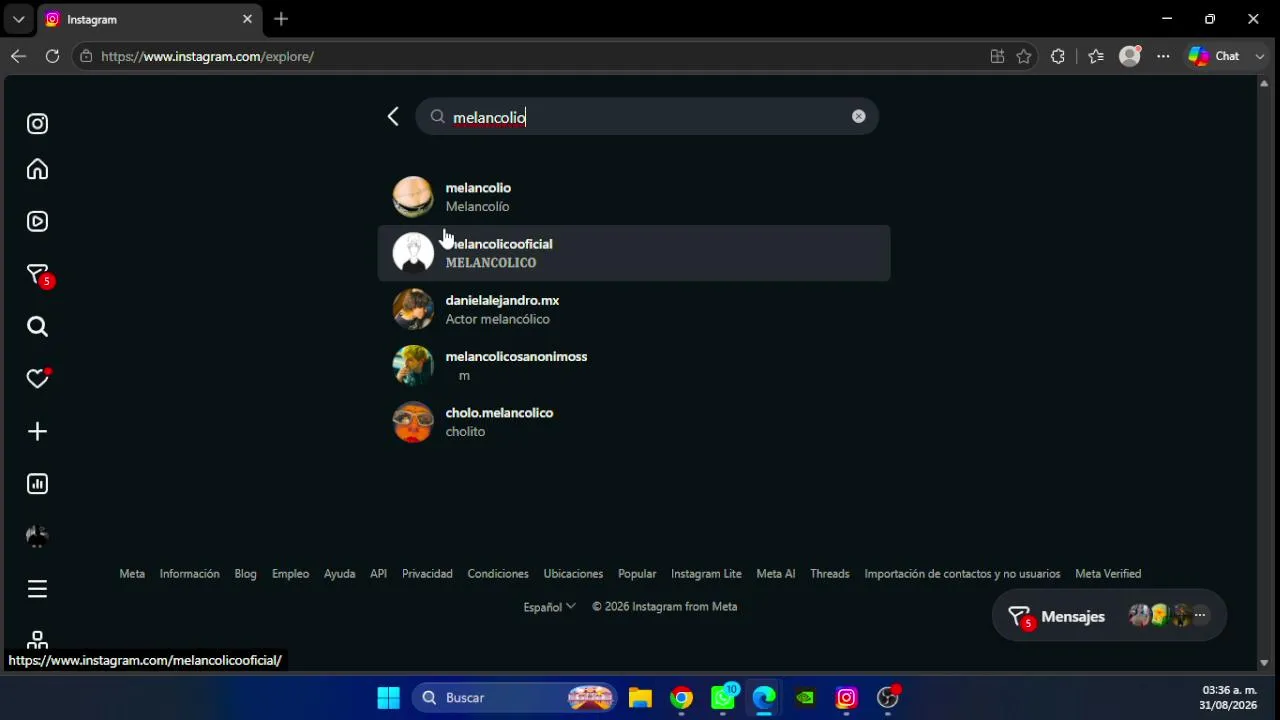Open Importación de contactos y no usuarios
Screen dimensions: 1280x720
962,574
